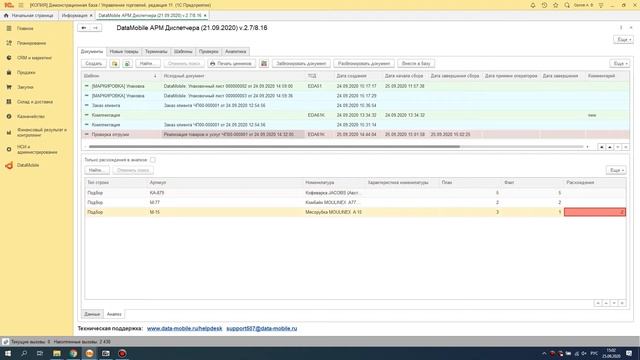Click yellow folder copy icon next to Создать
This screenshot has height=360, width=640.
point(115,64)
